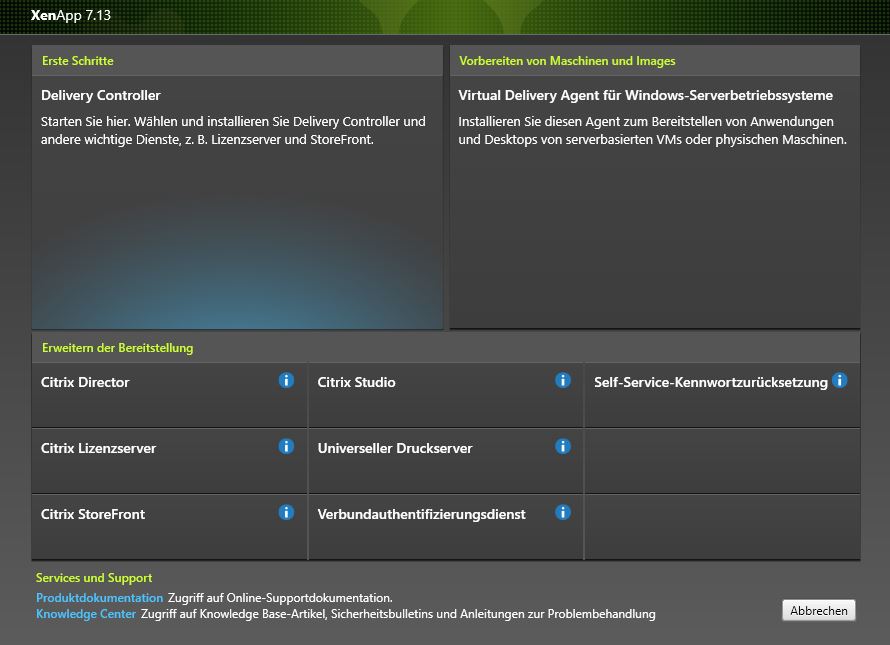Open info icon next to Citrix Studio
The width and height of the screenshot is (890, 645).
[x=563, y=380]
